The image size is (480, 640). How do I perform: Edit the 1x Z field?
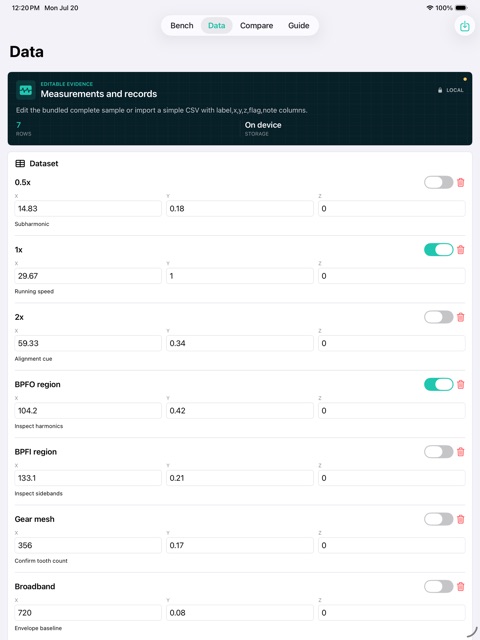pos(392,276)
